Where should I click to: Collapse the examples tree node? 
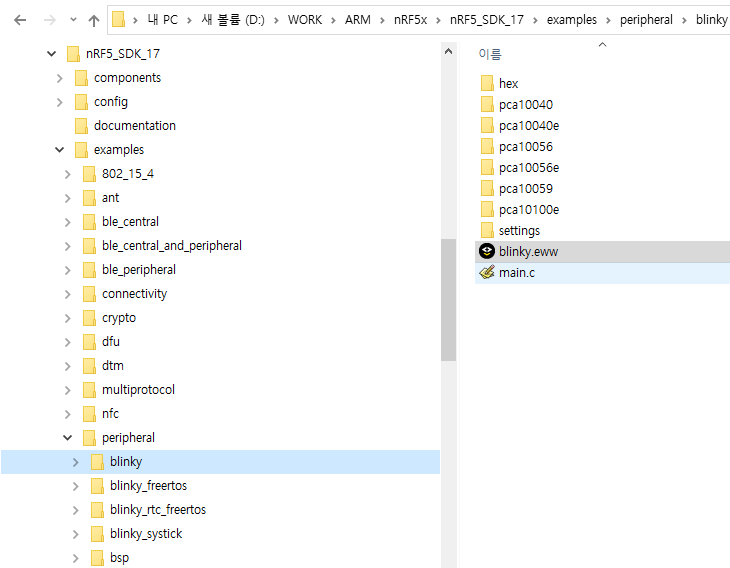pyautogui.click(x=60, y=150)
